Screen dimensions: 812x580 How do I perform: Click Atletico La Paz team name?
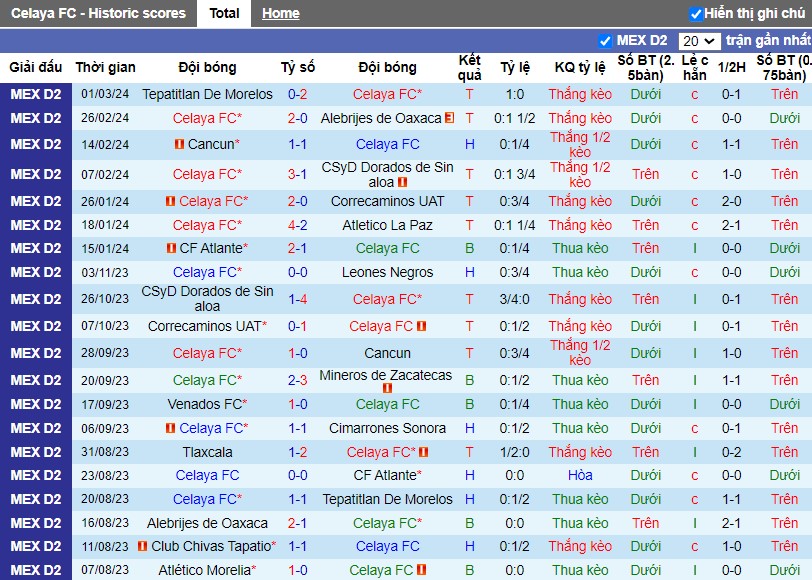tap(387, 225)
